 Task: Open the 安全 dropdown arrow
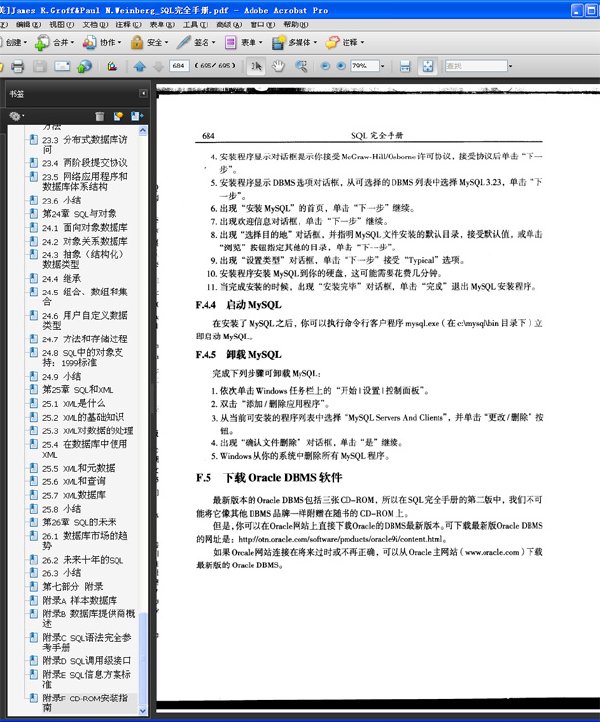166,42
